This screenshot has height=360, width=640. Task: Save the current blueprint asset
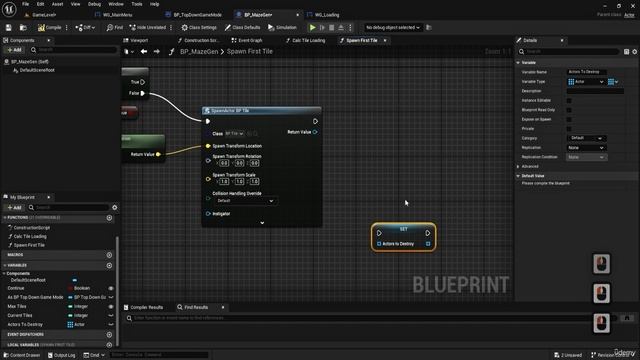9,27
